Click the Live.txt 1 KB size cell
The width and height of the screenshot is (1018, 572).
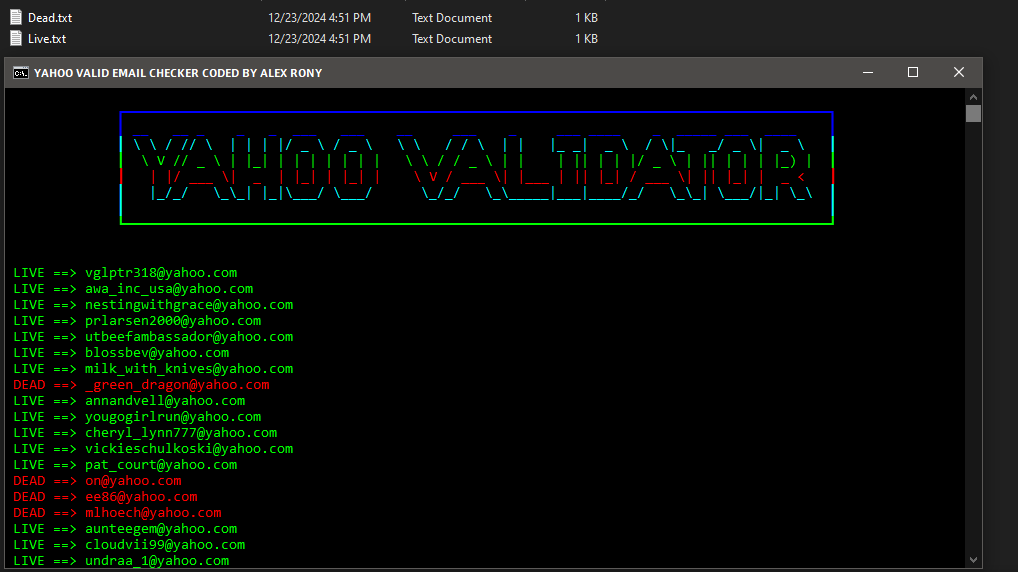point(586,38)
